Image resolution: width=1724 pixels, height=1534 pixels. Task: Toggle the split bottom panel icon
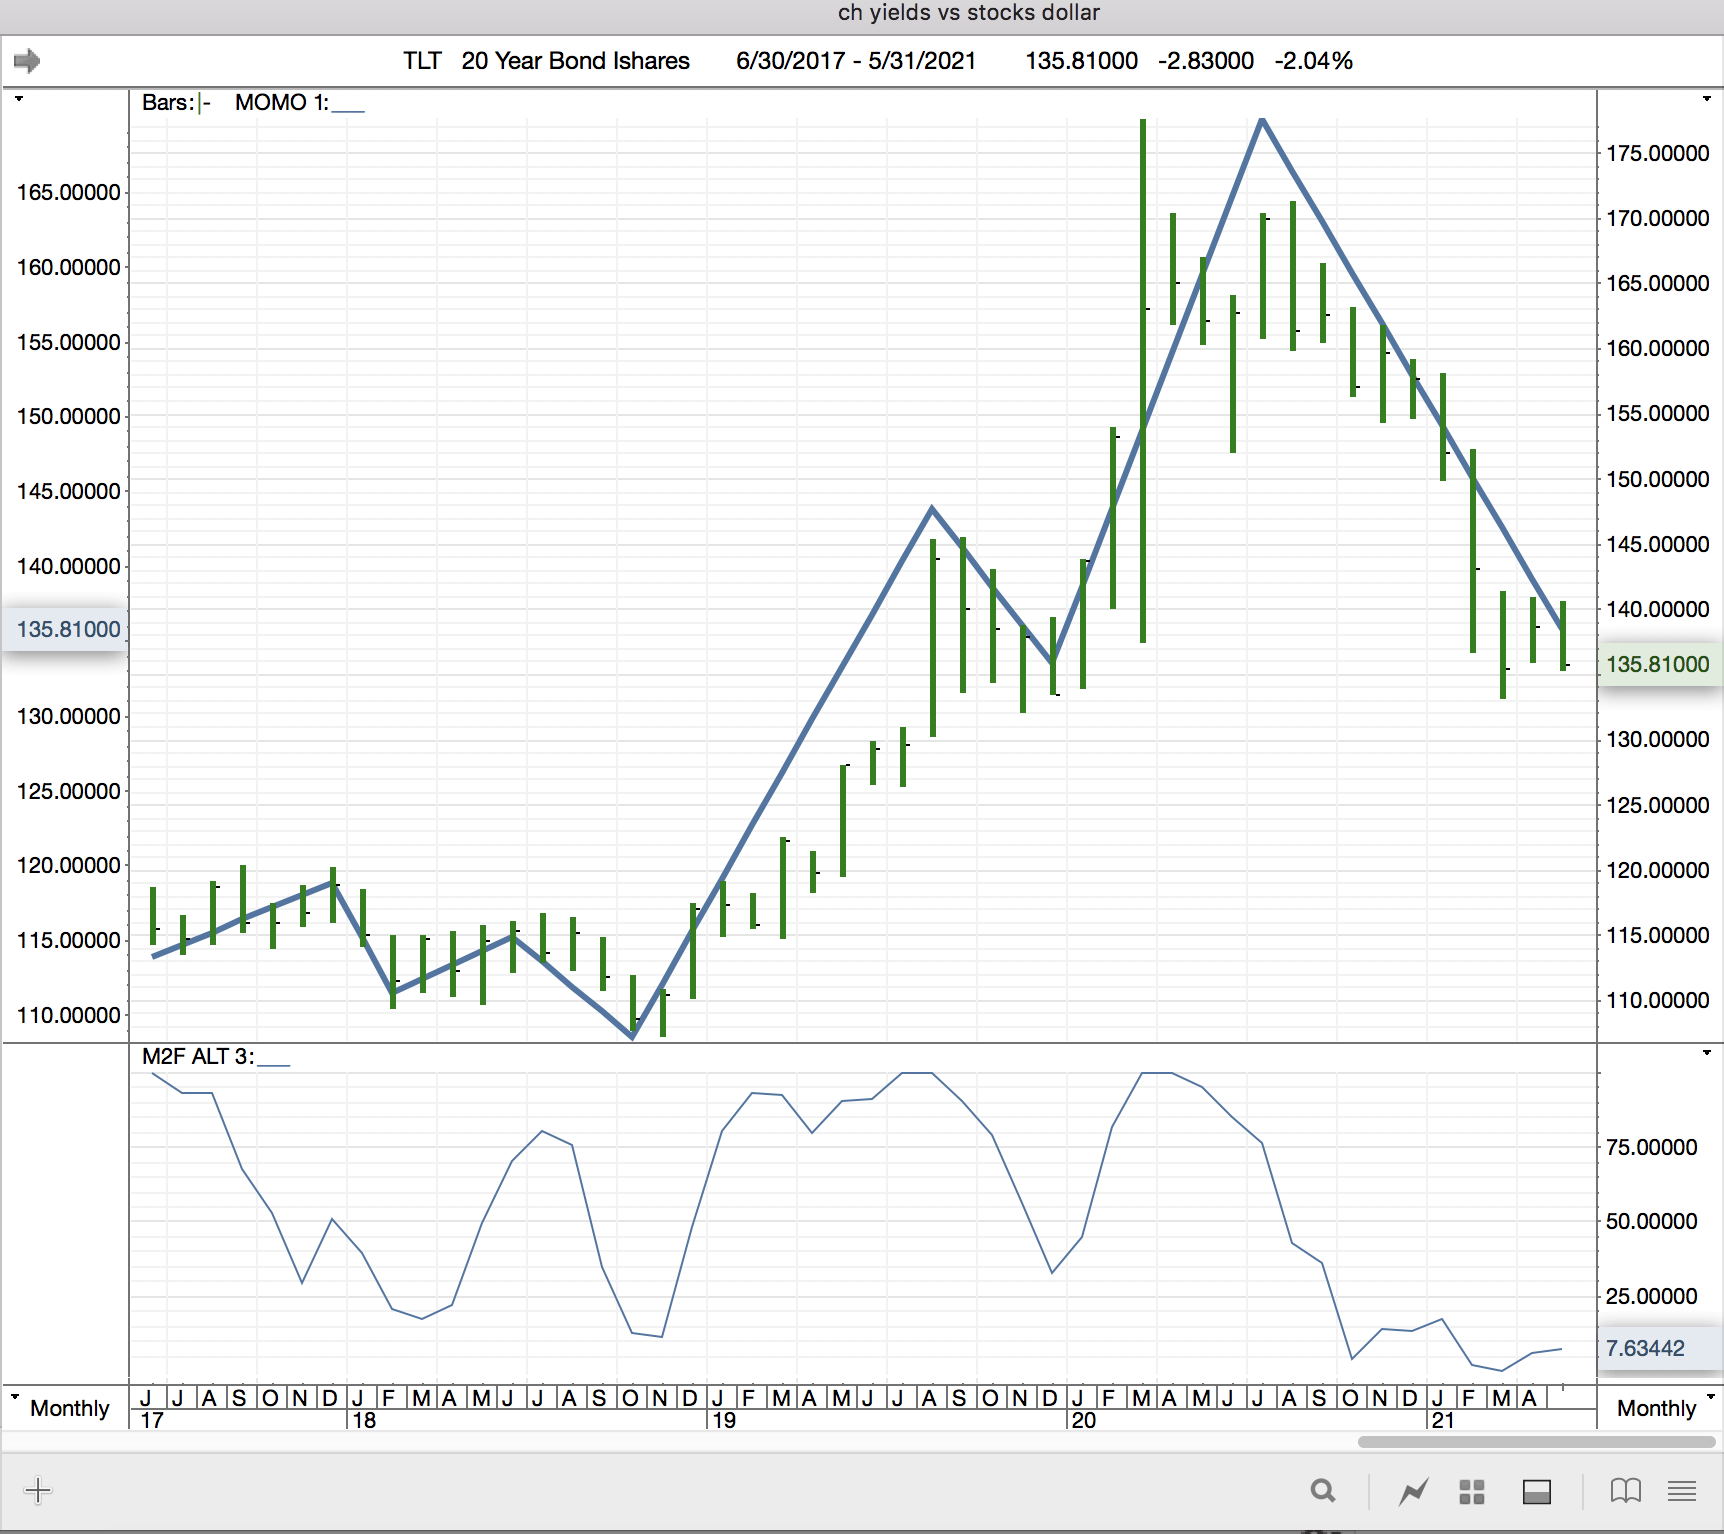1536,1492
